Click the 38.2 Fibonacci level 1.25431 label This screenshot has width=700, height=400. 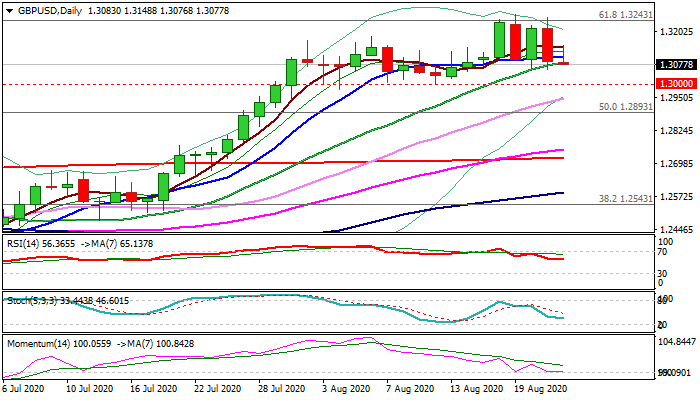[625, 199]
